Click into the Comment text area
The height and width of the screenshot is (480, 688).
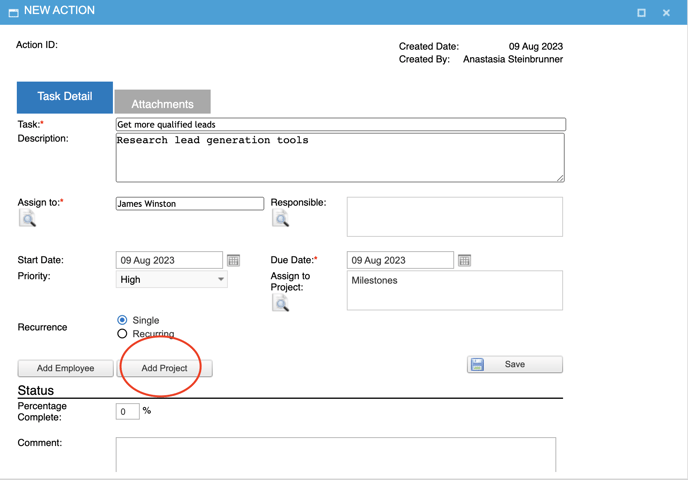[x=336, y=455]
